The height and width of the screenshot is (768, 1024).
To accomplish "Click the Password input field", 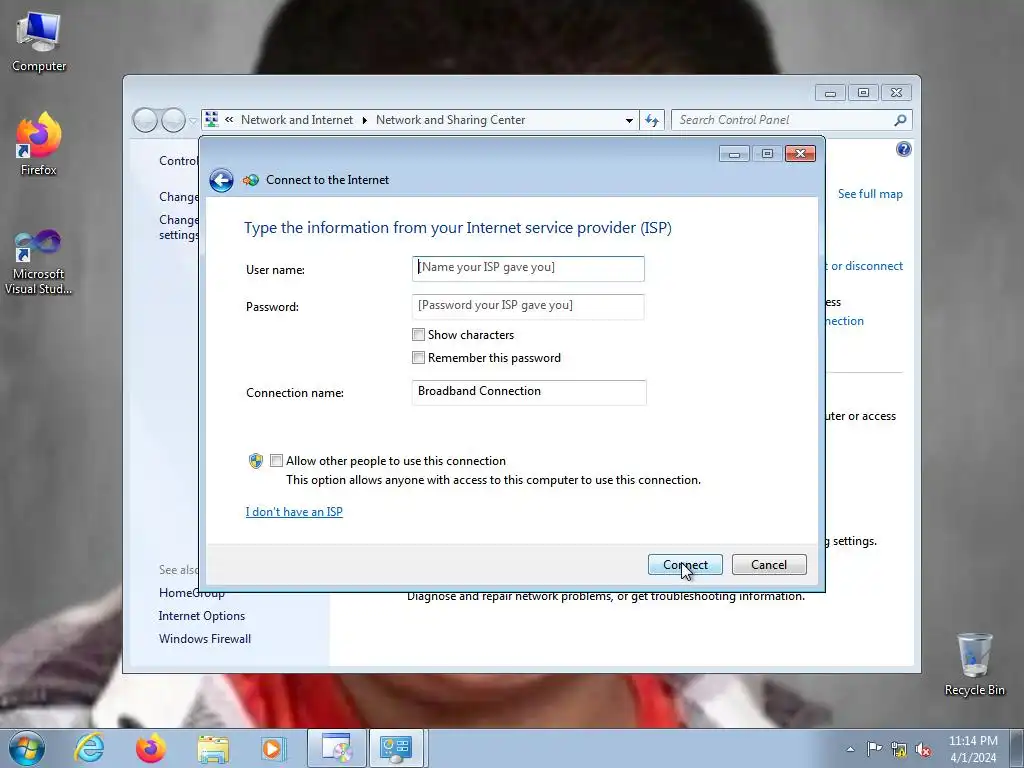I will coord(528,306).
